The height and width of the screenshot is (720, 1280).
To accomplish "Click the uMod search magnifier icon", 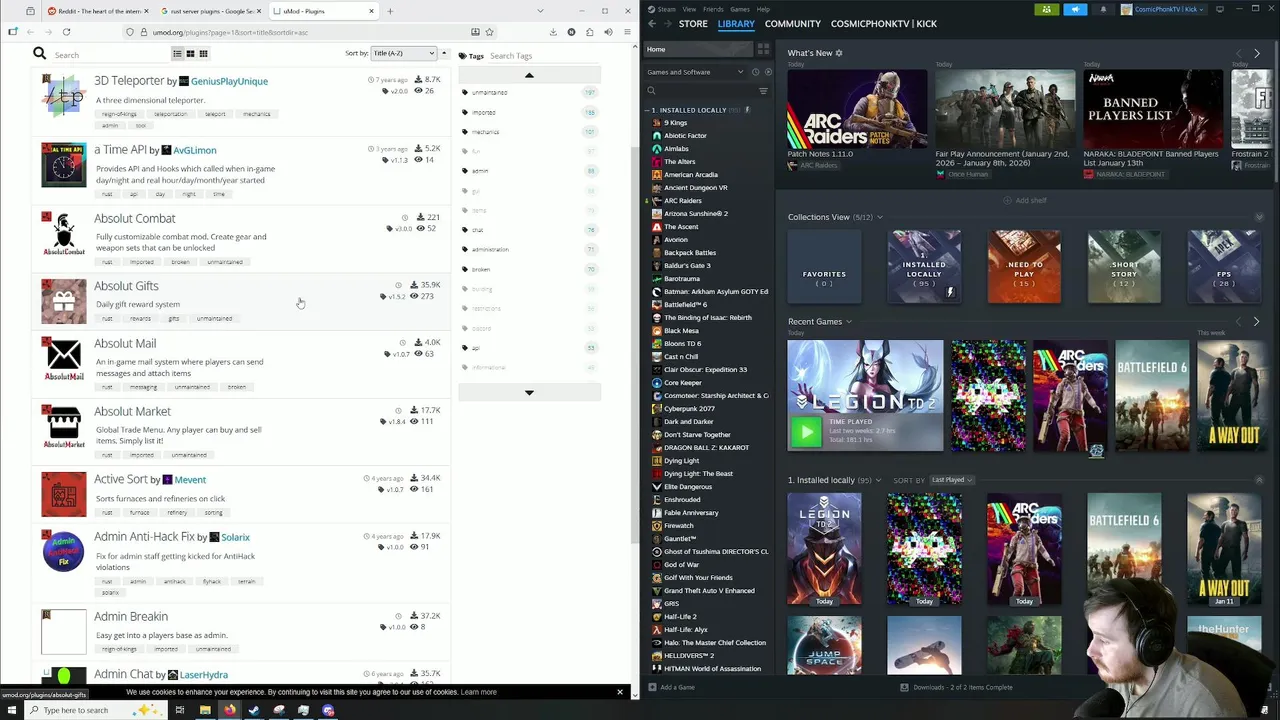I will [39, 54].
